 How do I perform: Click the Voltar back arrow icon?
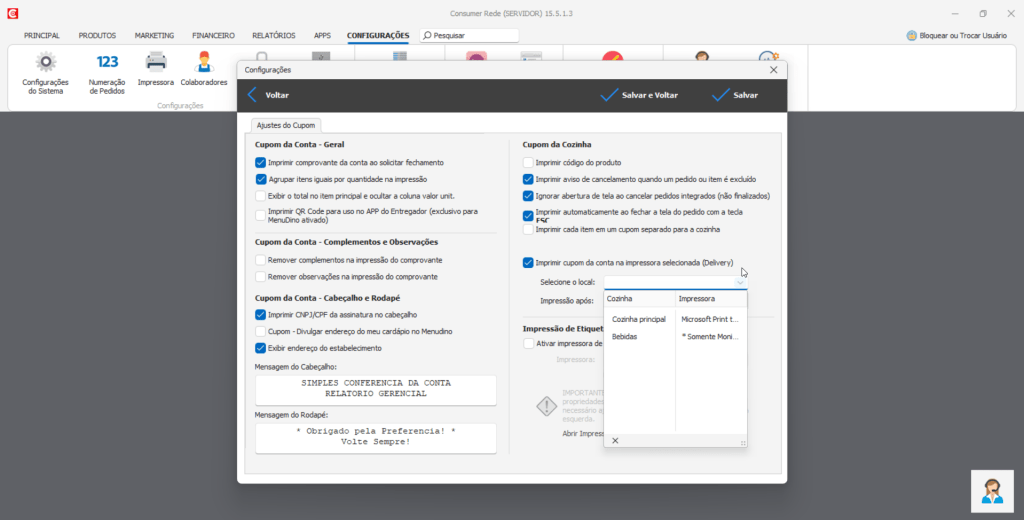click(252, 96)
